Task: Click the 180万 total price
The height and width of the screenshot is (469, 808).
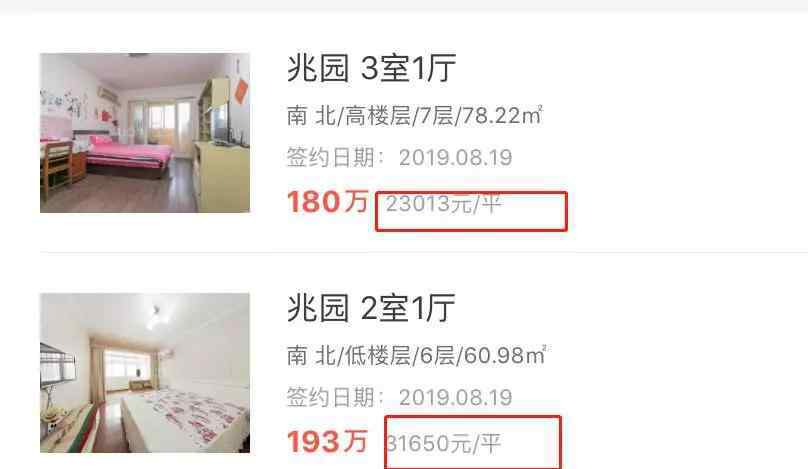Action: point(328,202)
